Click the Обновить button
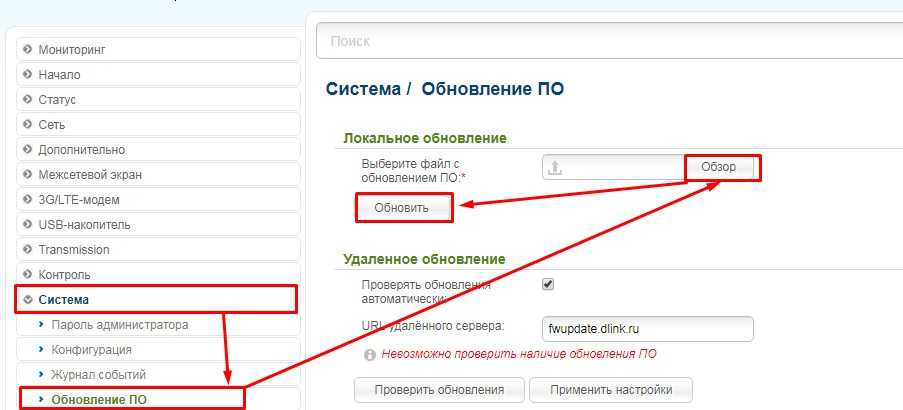This screenshot has height=410, width=903. pos(401,208)
